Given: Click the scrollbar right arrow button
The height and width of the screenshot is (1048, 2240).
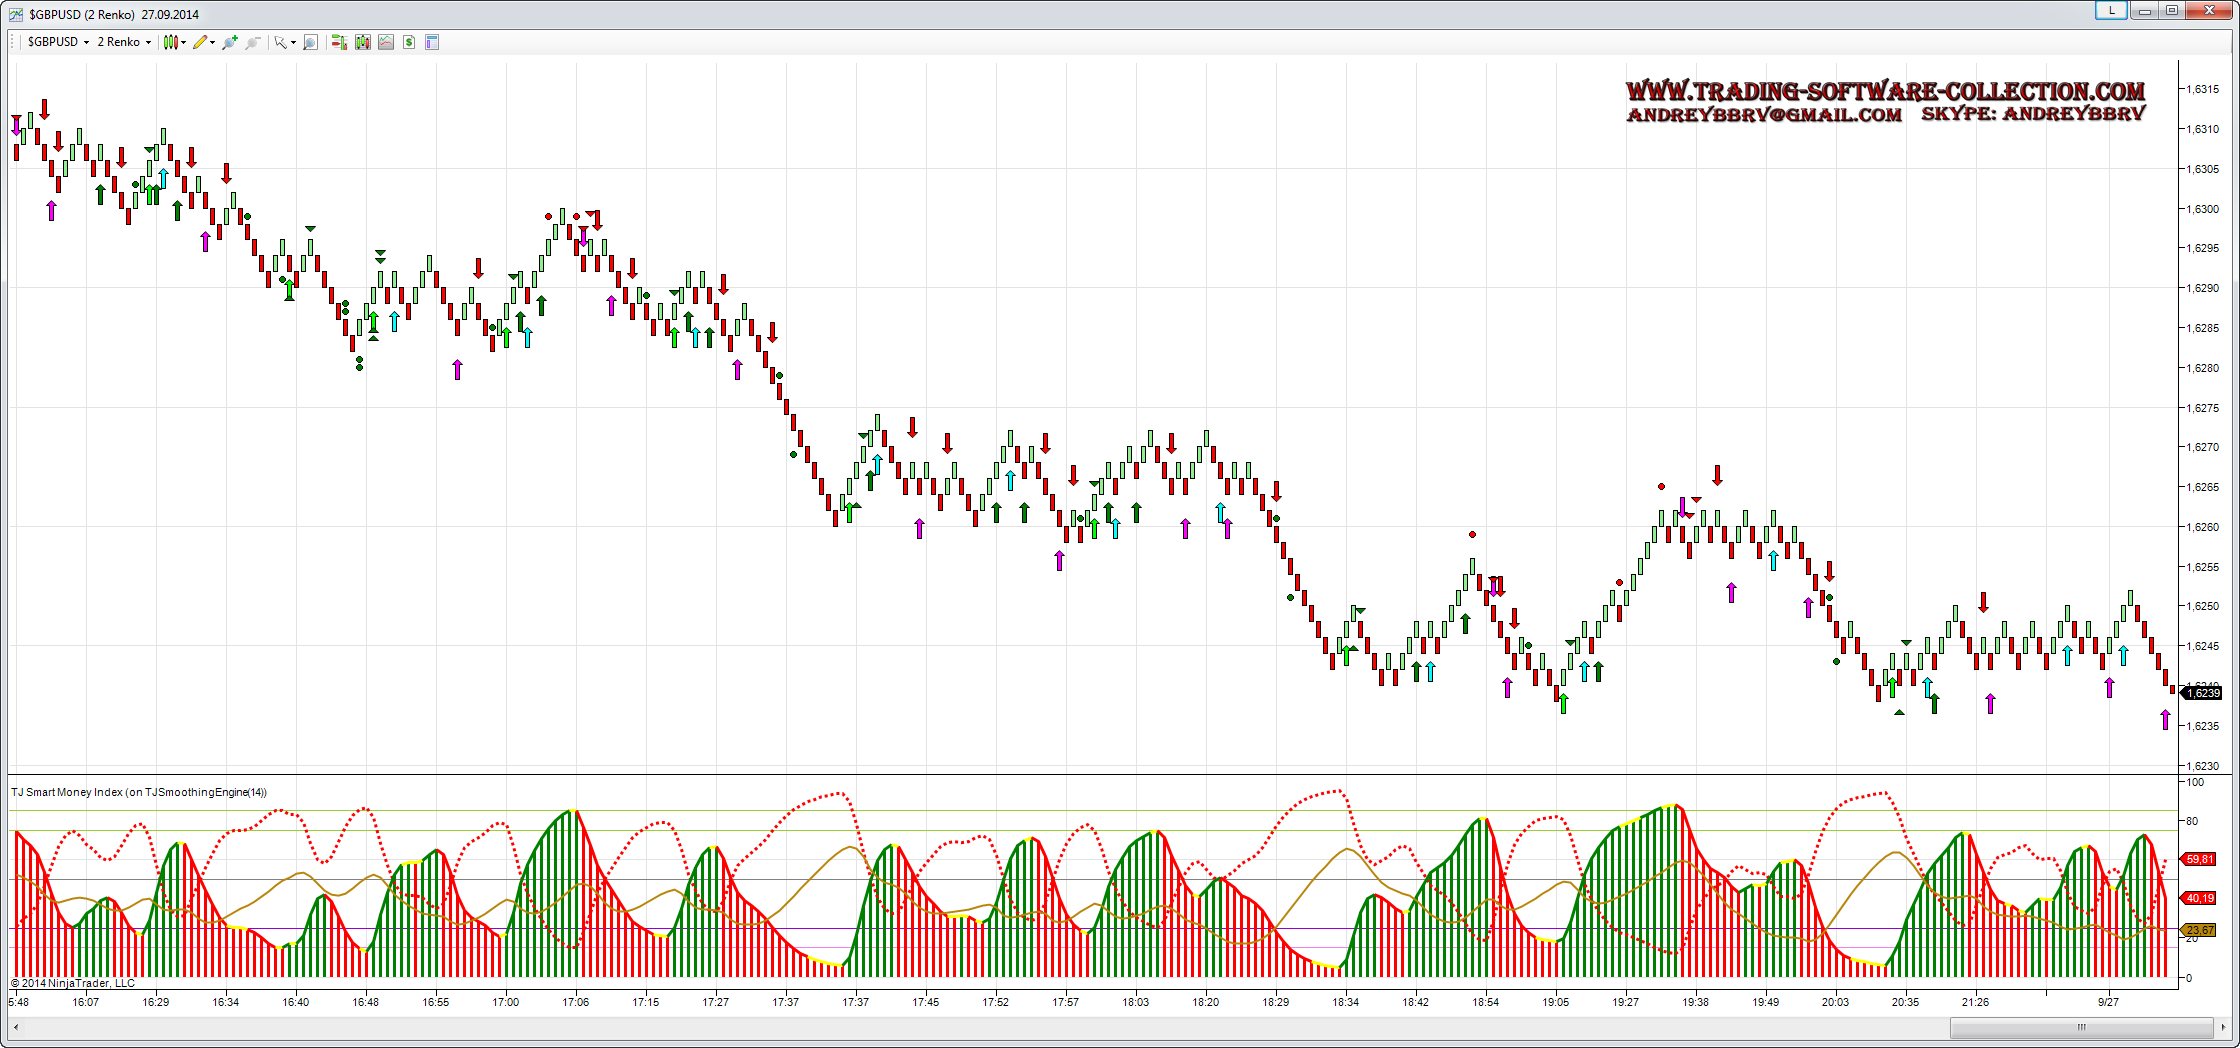Looking at the screenshot, I should pyautogui.click(x=2223, y=1027).
